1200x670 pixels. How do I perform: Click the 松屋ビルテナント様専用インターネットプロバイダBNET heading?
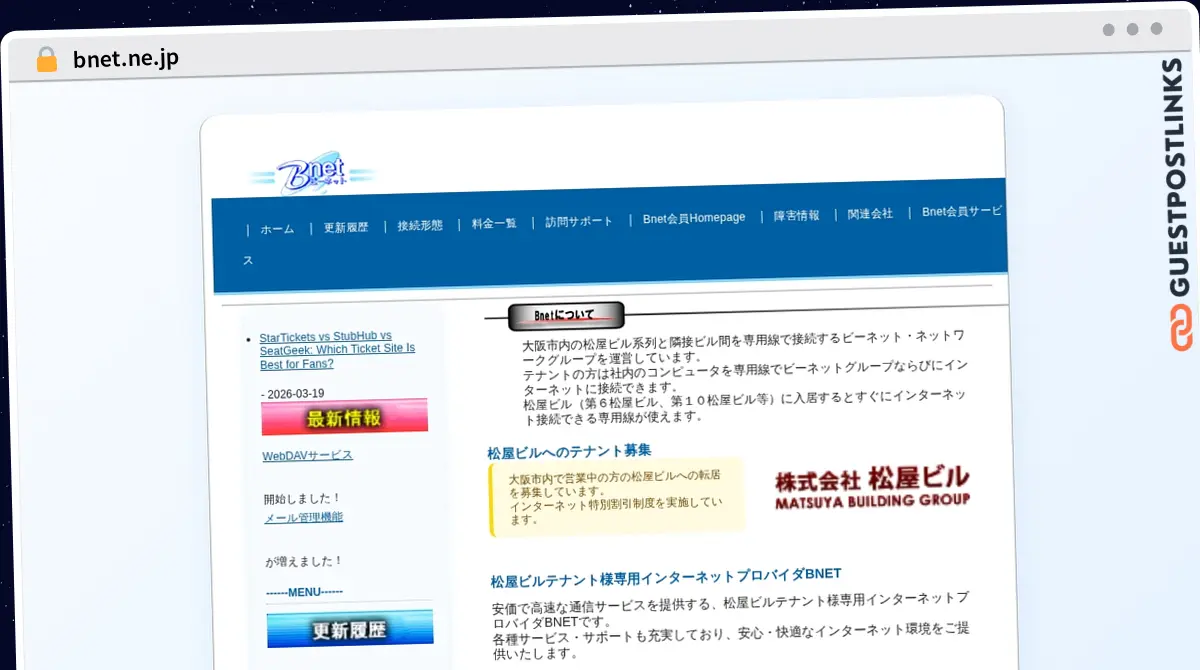point(666,577)
